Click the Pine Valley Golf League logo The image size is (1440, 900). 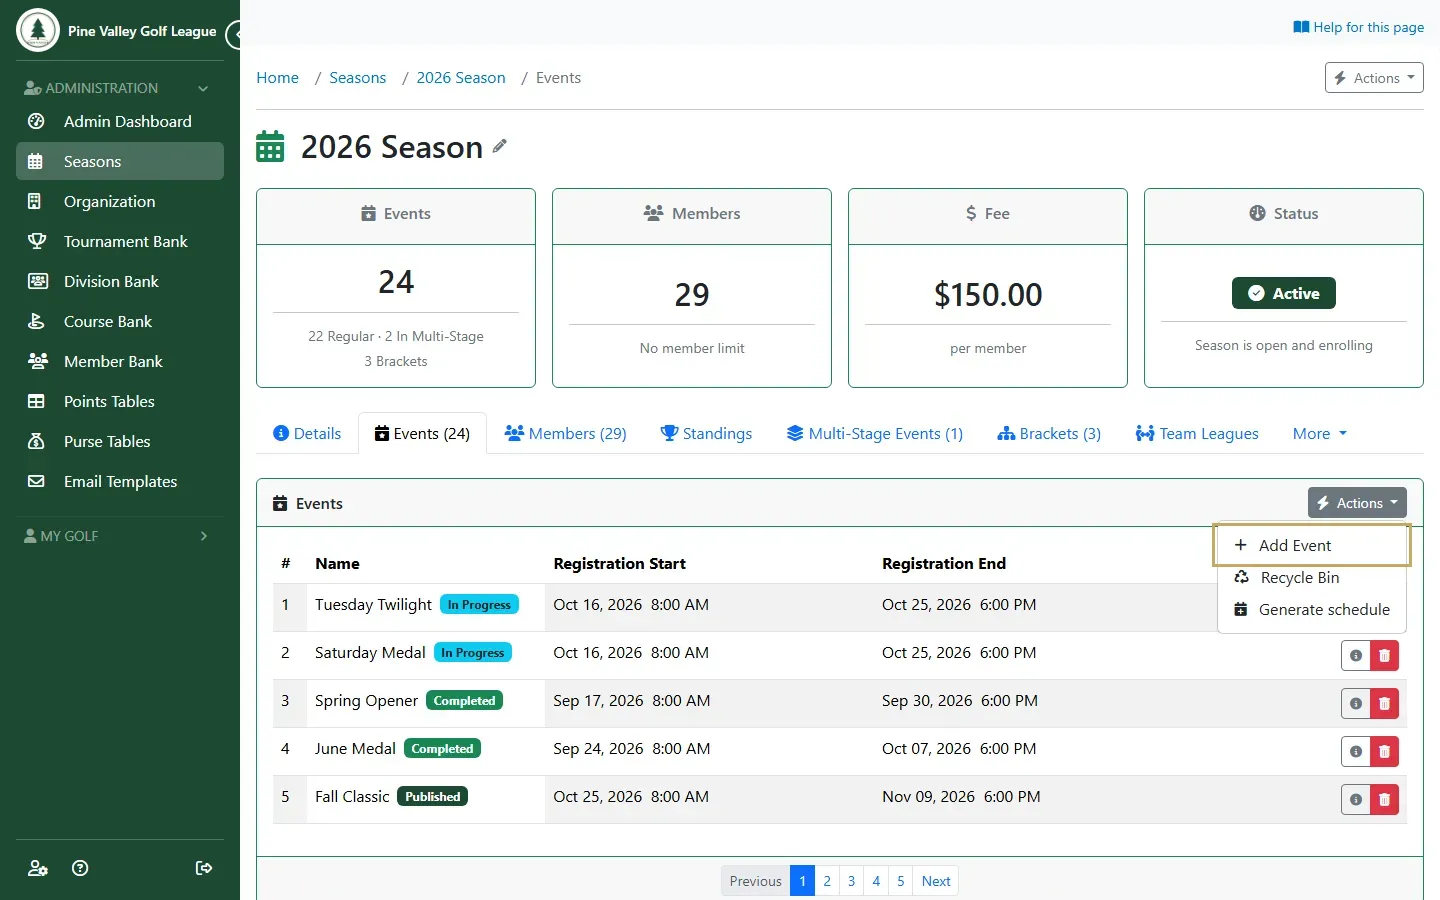coord(38,30)
